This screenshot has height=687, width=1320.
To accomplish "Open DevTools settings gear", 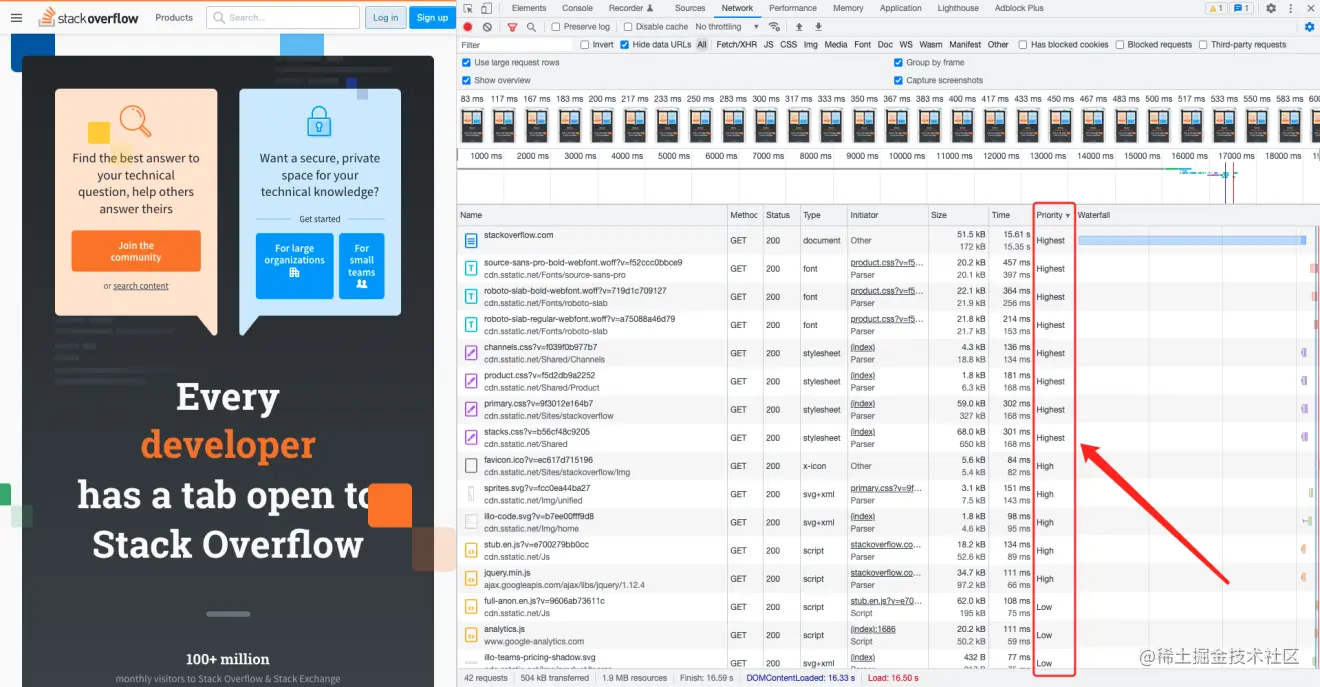I will tap(1271, 8).
